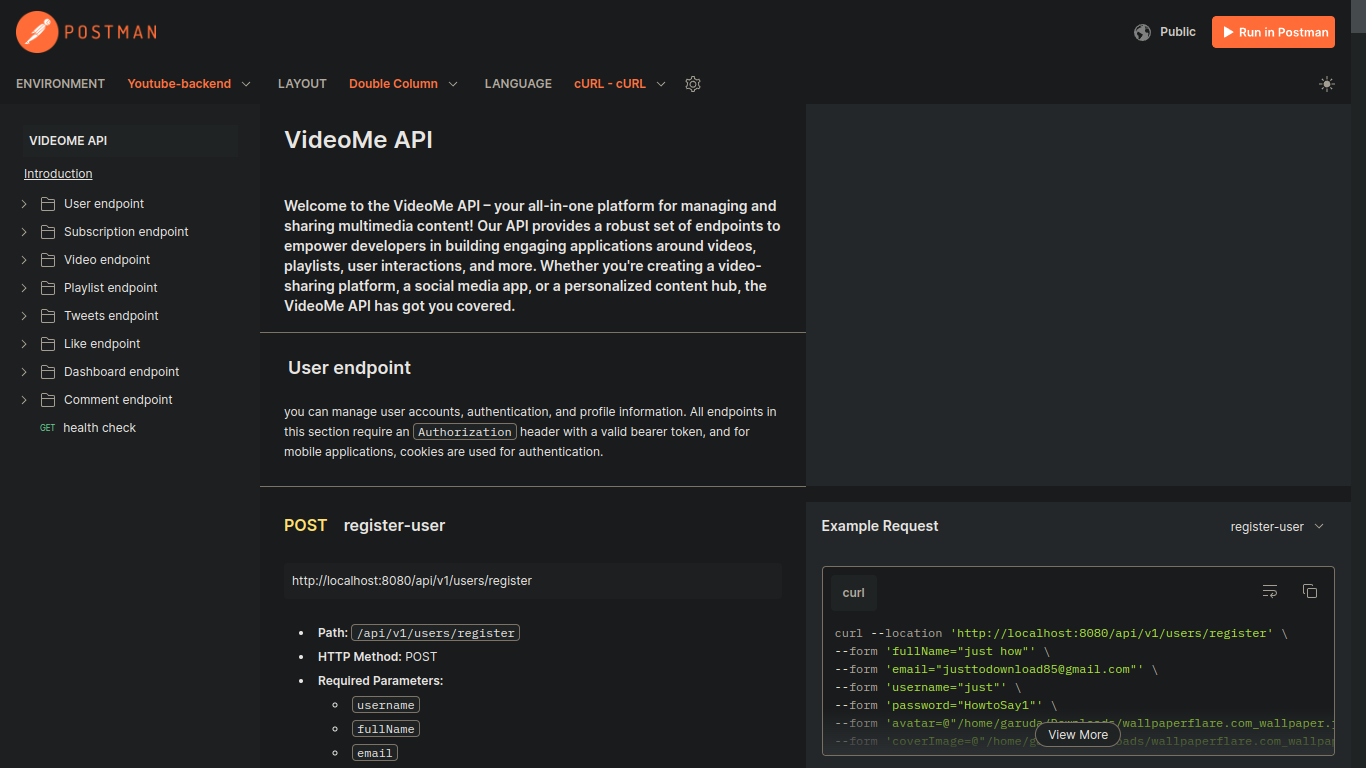Click Like endpoint folder icon

click(47, 344)
